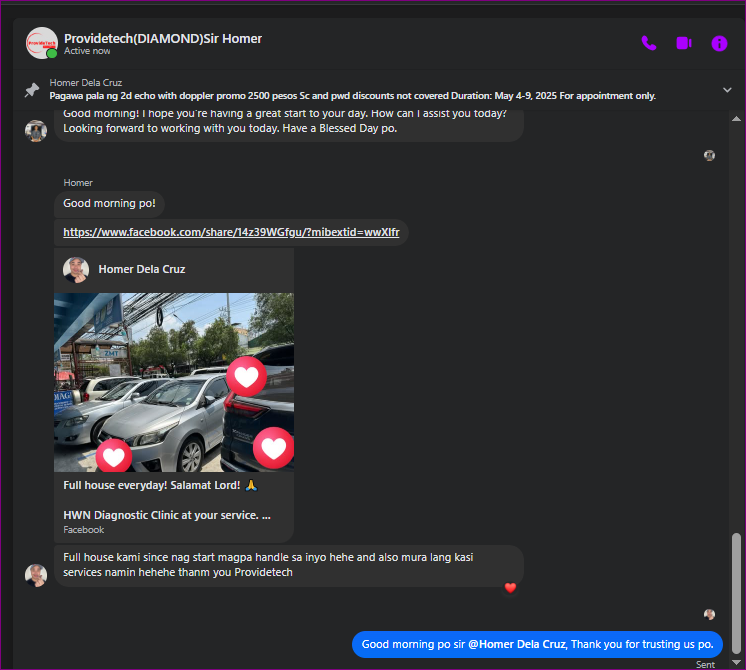746x670 pixels.
Task: Expand the pinned message chevron
Action: point(727,90)
